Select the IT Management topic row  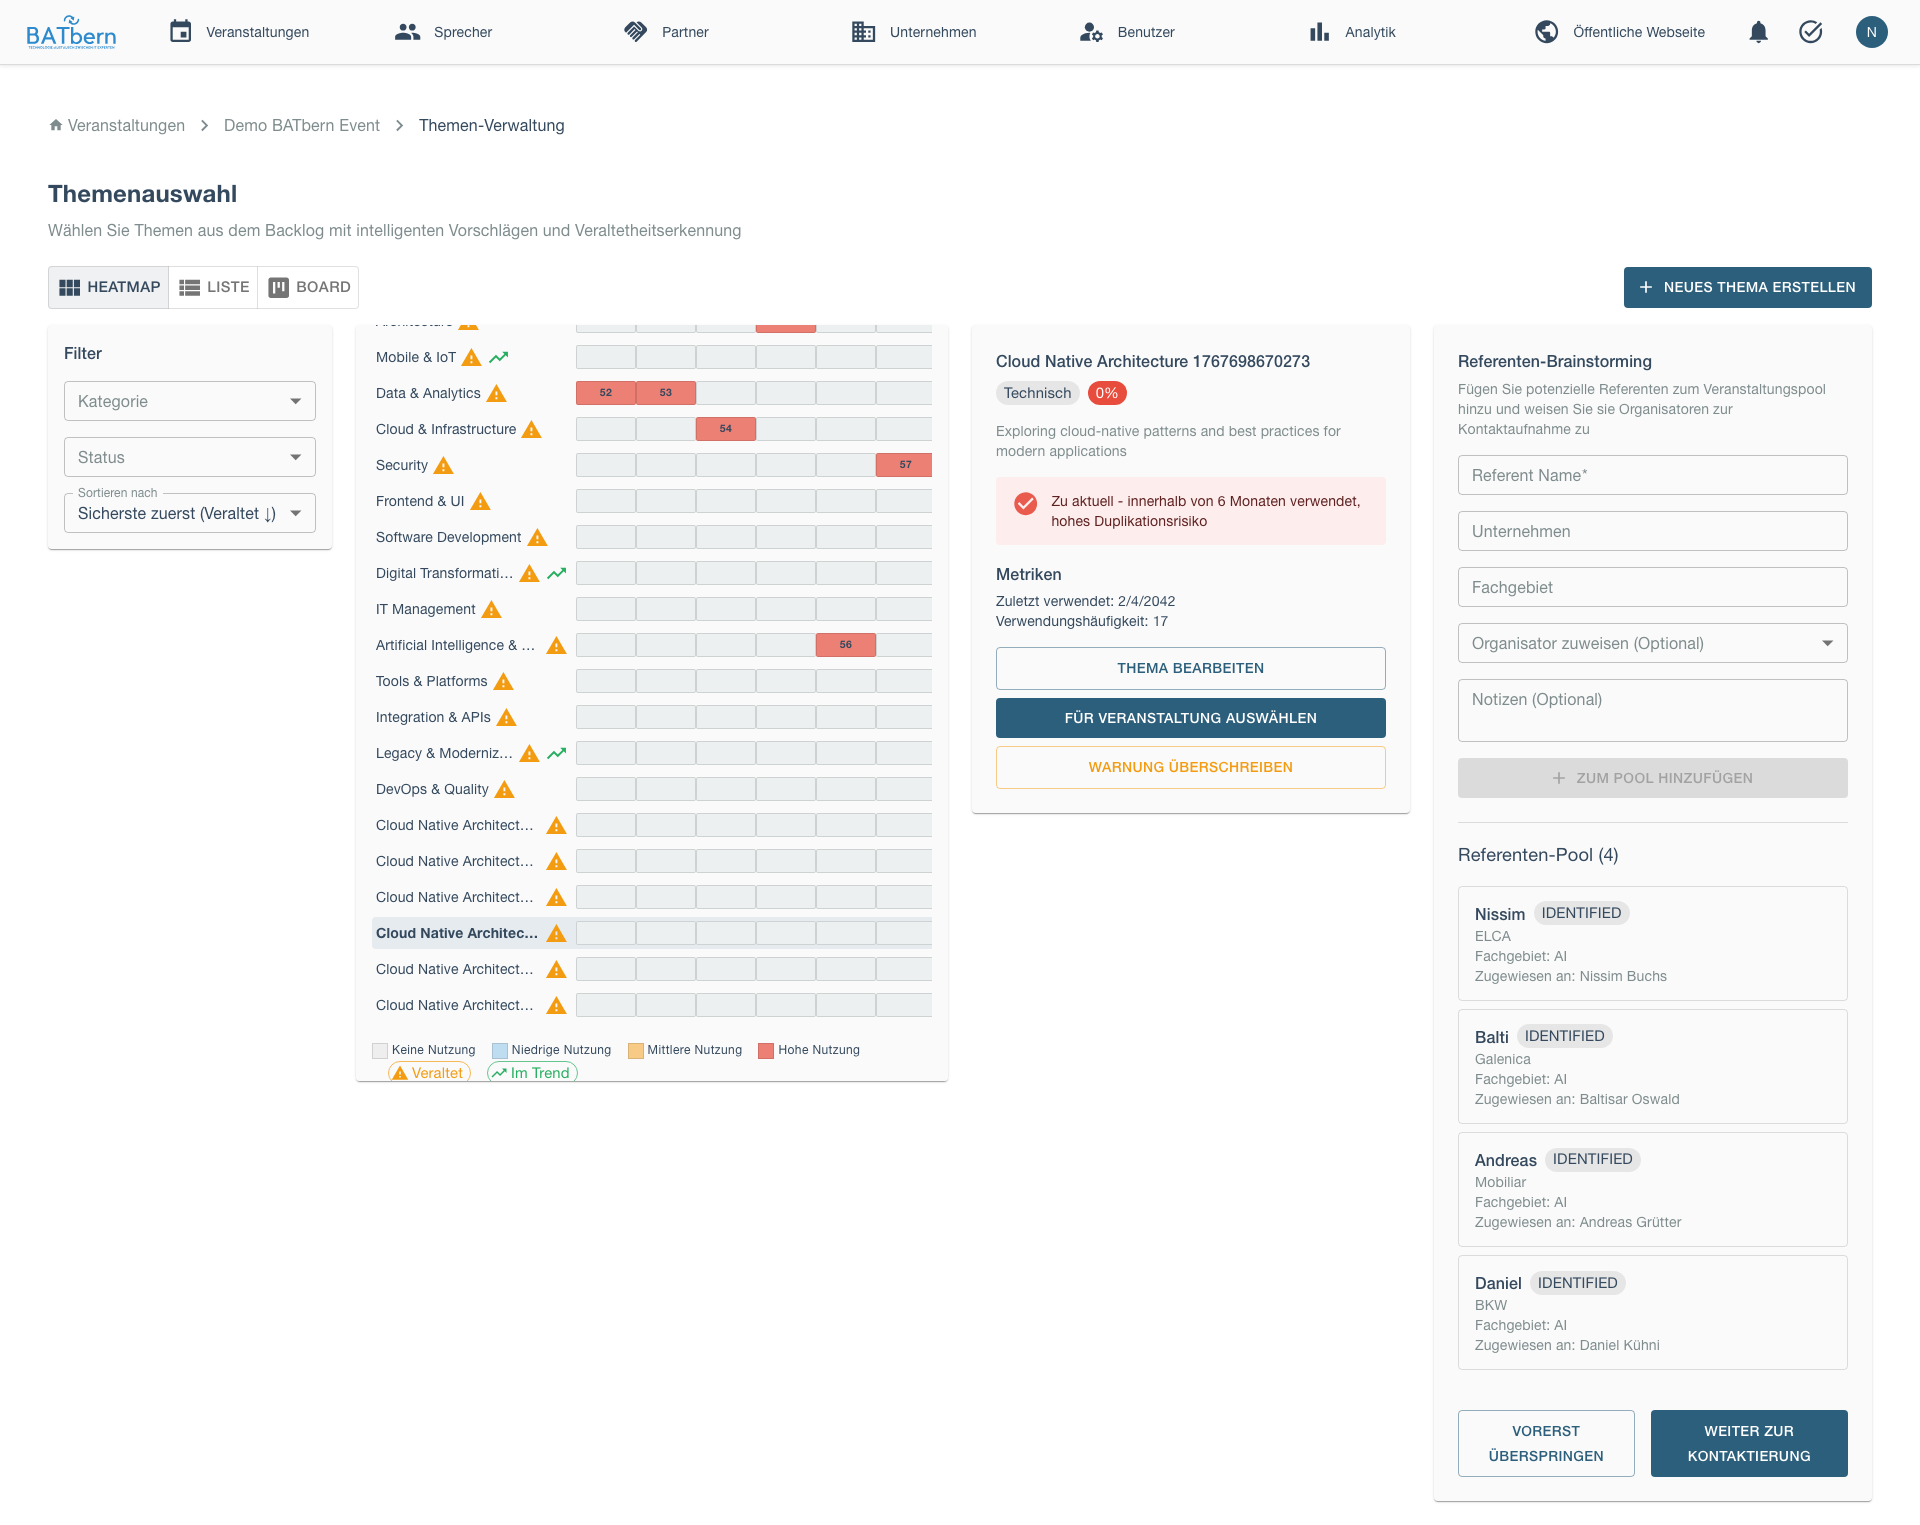653,609
